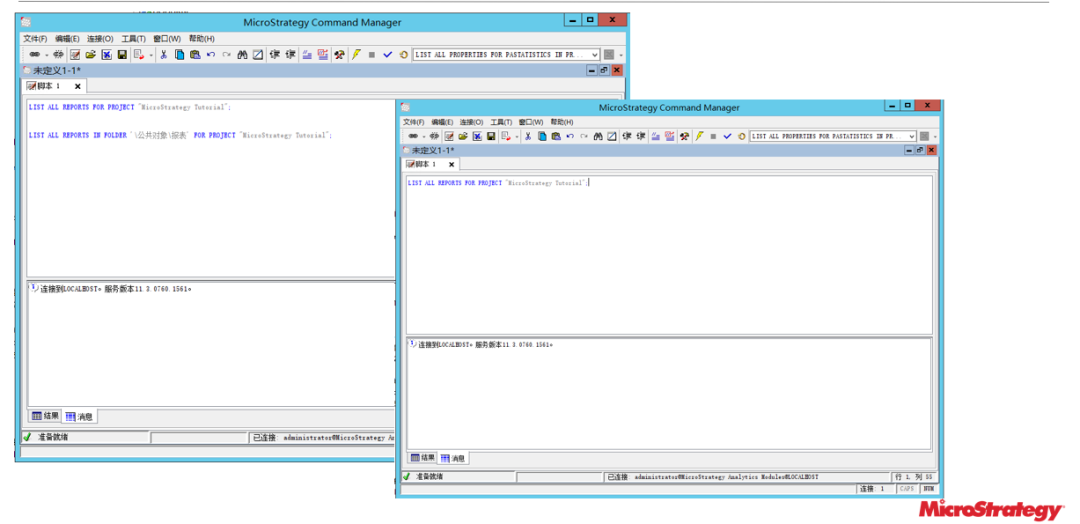
Task: Run script with lightning icon in front window
Action: point(698,136)
